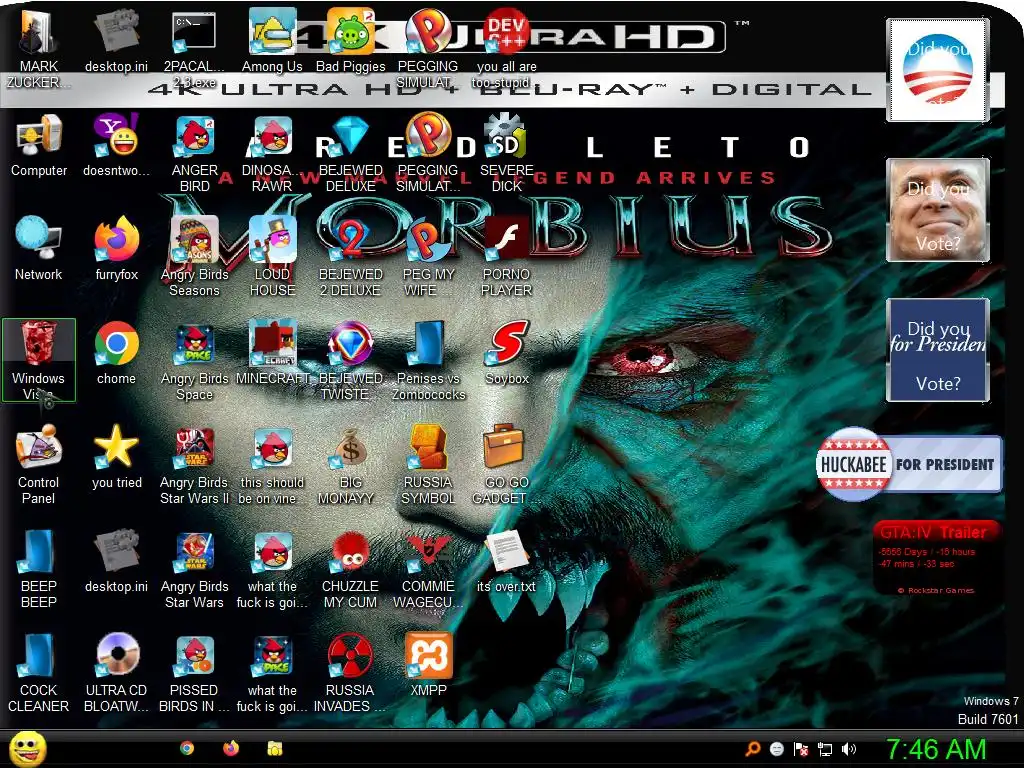Open the Among Us desktop shortcut
This screenshot has height=768, width=1024.
click(272, 40)
